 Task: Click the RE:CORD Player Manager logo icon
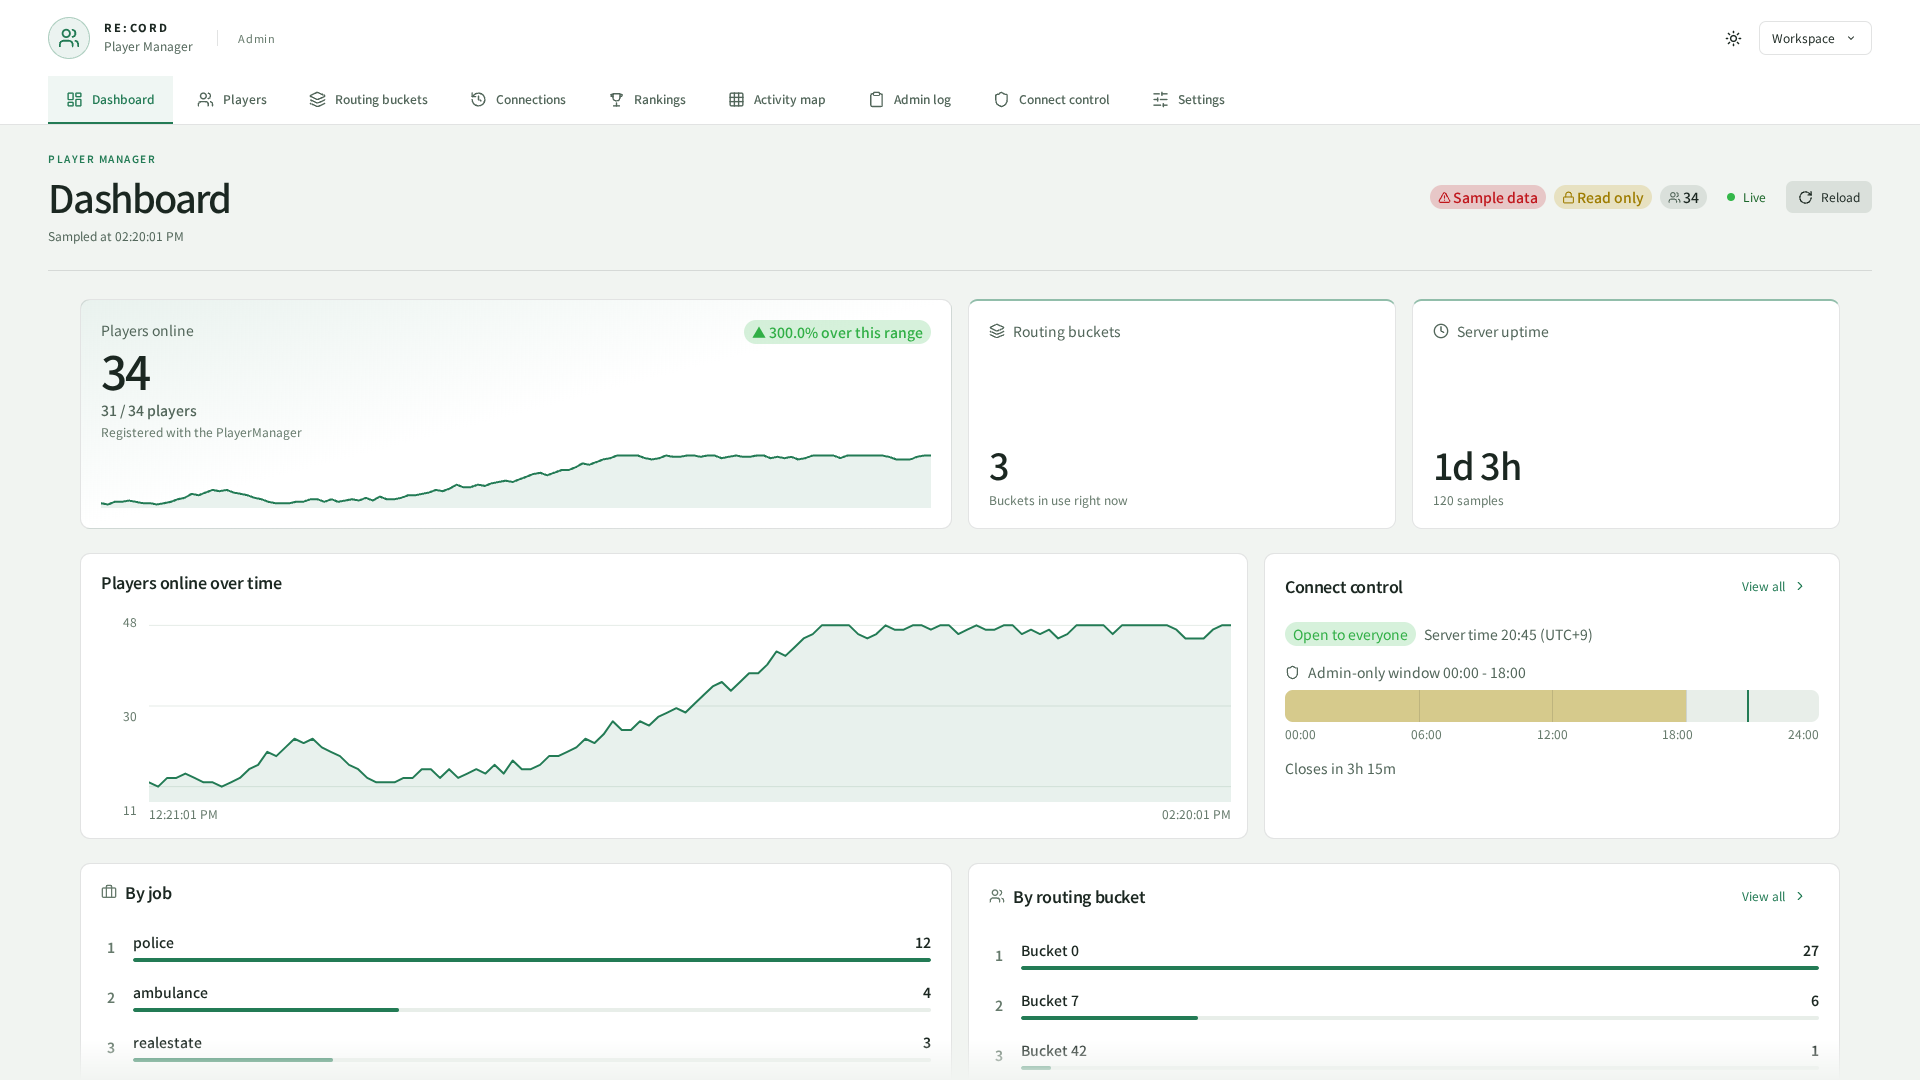point(69,38)
